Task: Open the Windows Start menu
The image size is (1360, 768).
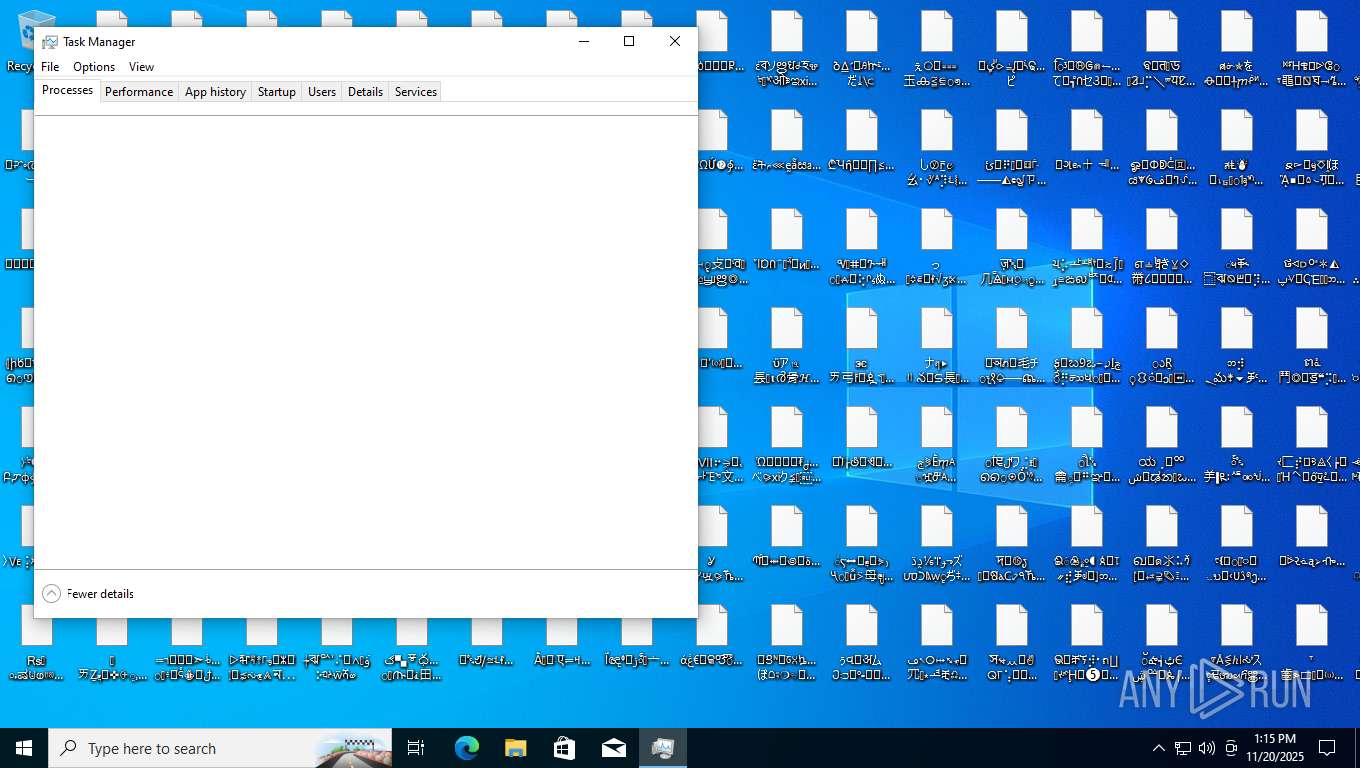Action: click(x=24, y=748)
